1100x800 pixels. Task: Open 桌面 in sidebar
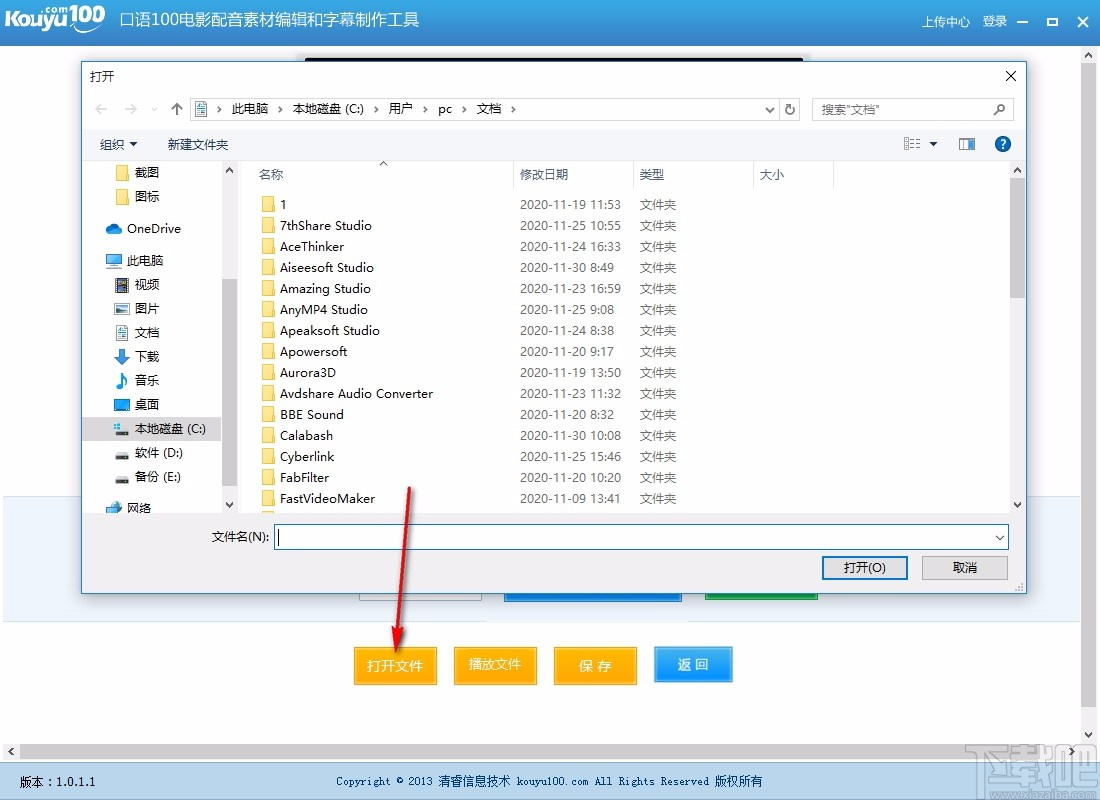(x=138, y=404)
